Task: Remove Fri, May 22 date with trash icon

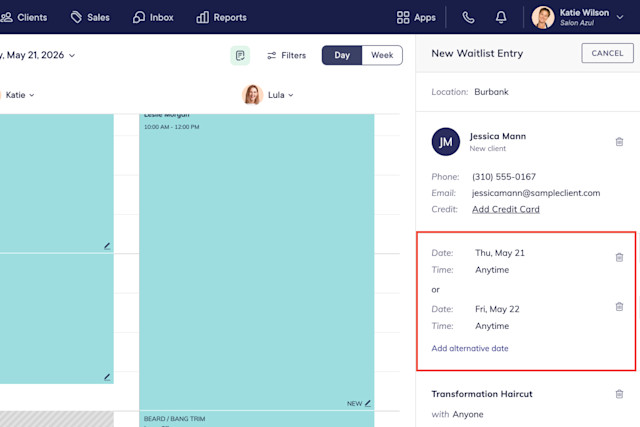Action: (x=619, y=307)
